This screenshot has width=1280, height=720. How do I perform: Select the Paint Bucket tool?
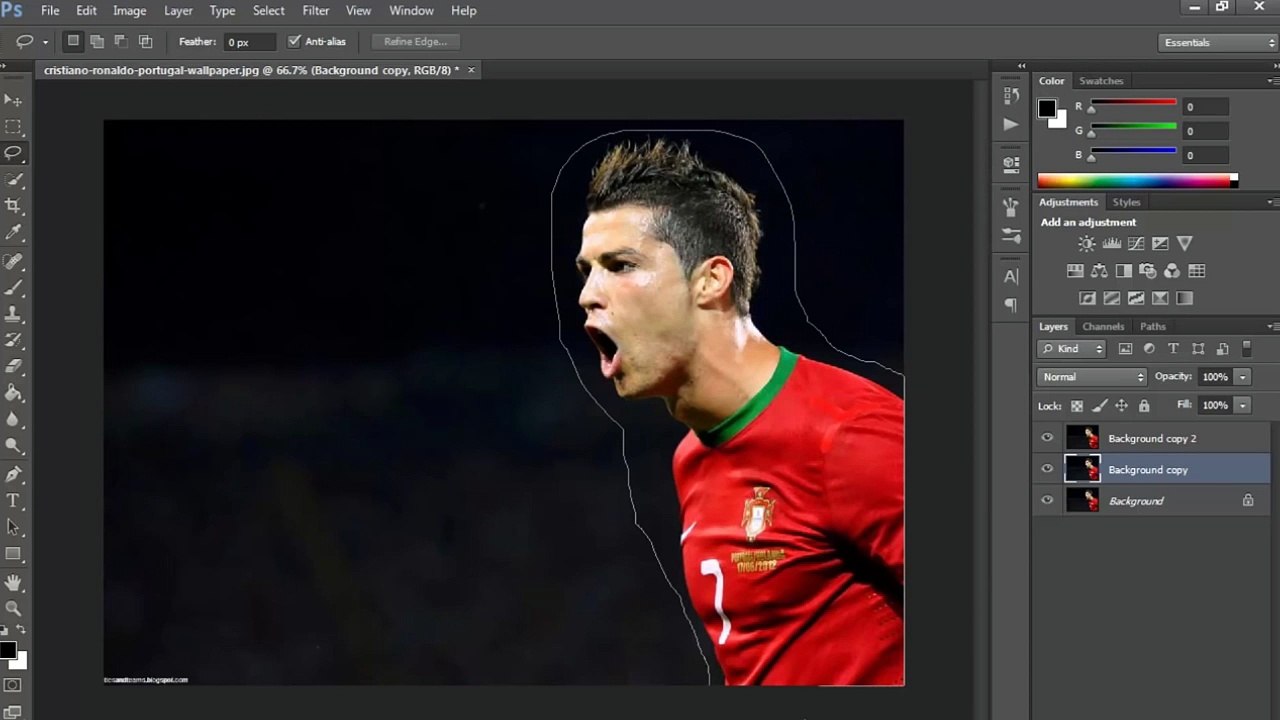click(13, 393)
